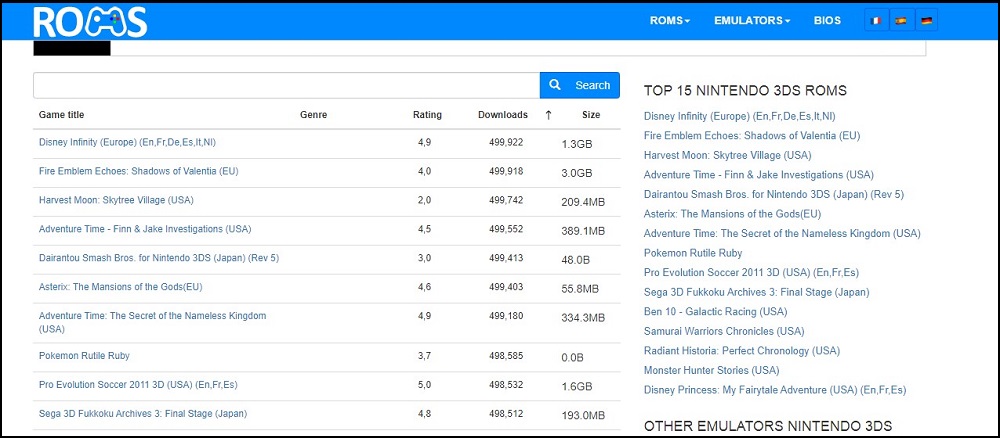Open Harvest Moon: Skytree Village table row
1000x438 pixels.
coord(116,200)
